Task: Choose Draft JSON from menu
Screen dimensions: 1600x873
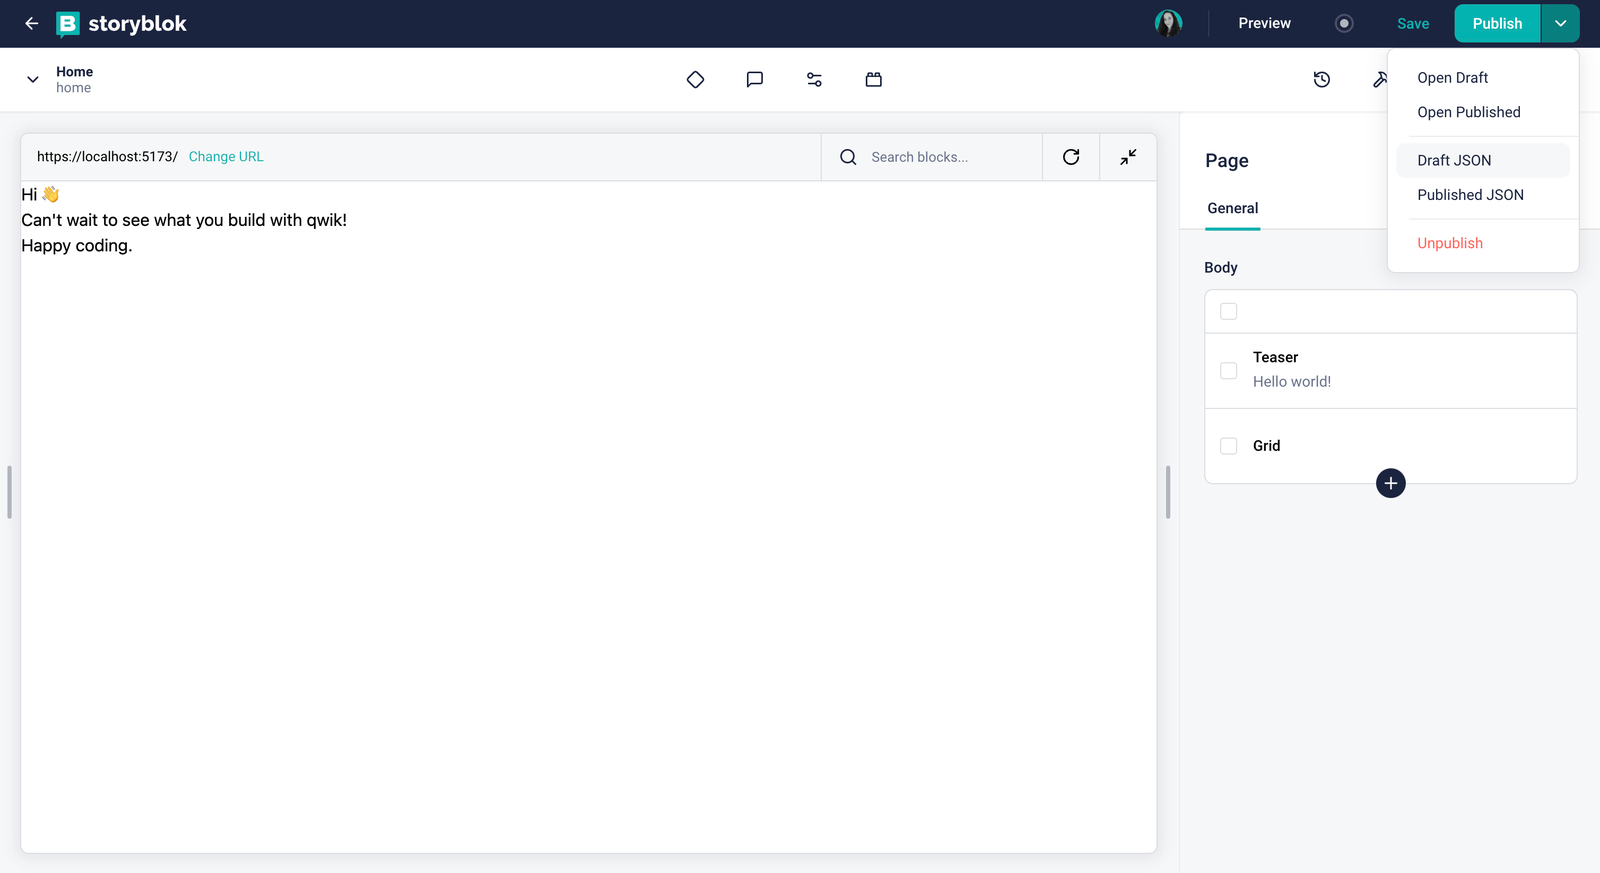Action: (x=1483, y=160)
